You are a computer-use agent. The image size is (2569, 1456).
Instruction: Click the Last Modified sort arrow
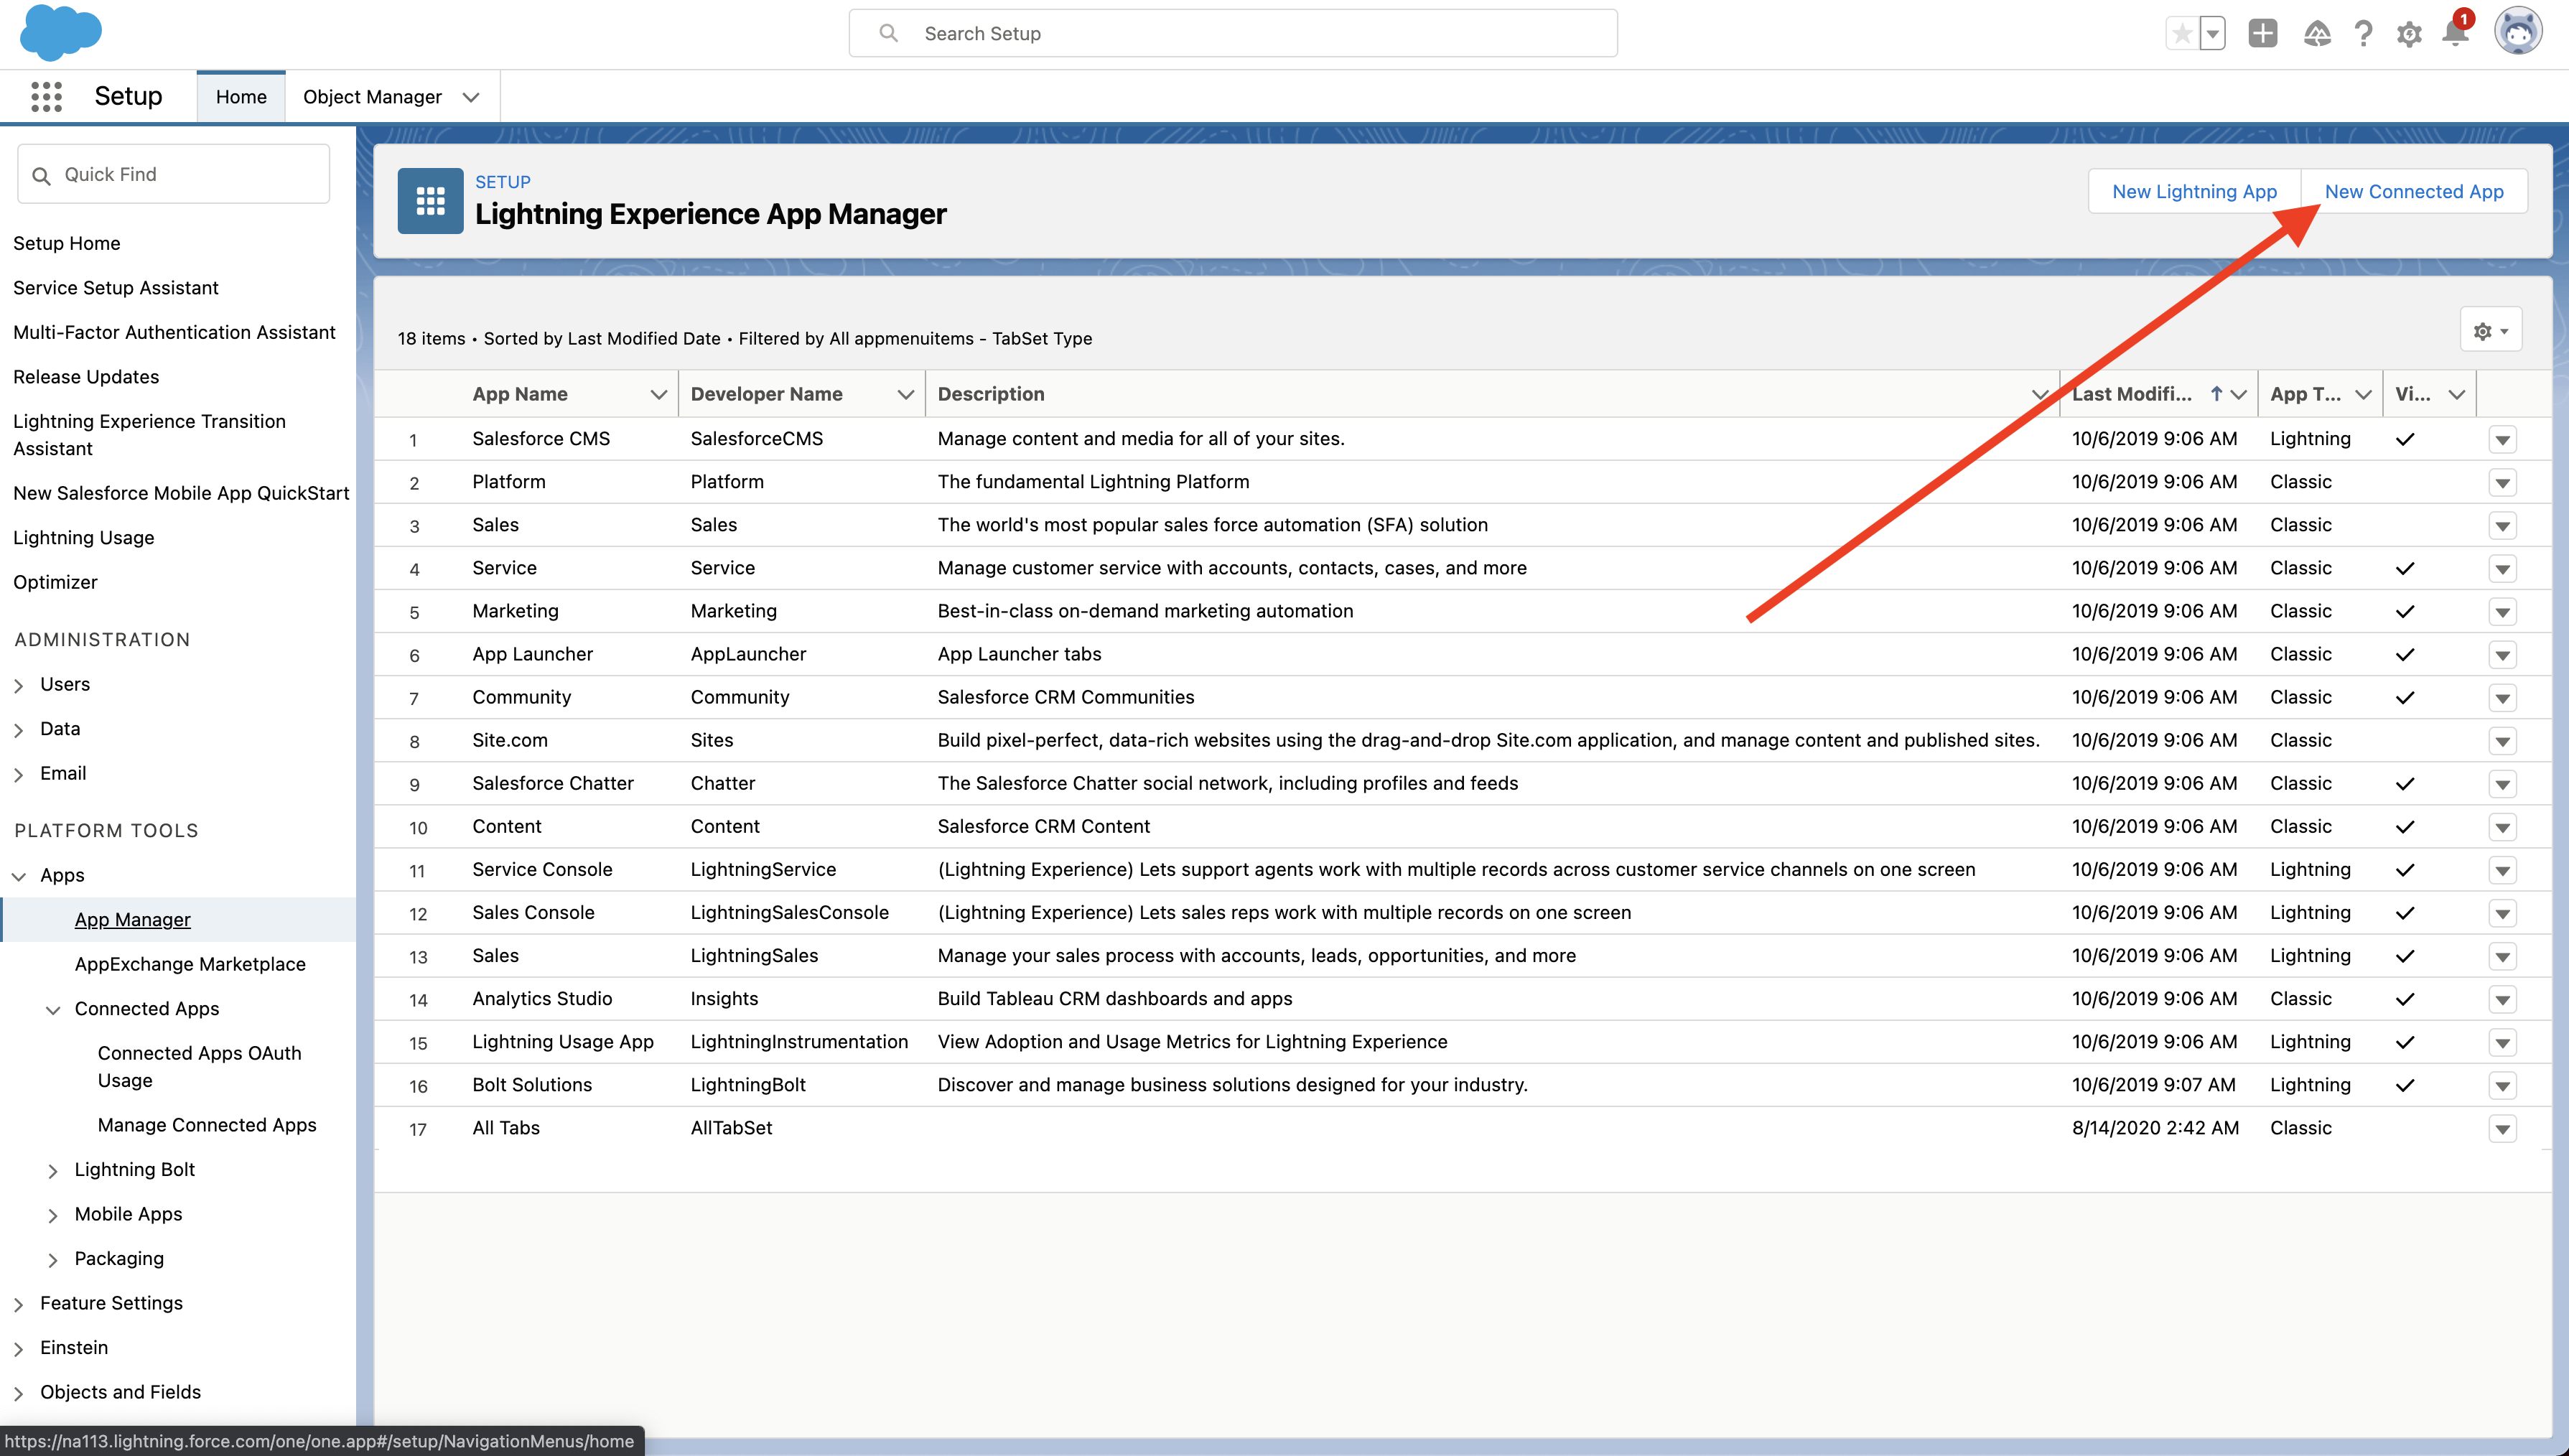click(x=2216, y=394)
